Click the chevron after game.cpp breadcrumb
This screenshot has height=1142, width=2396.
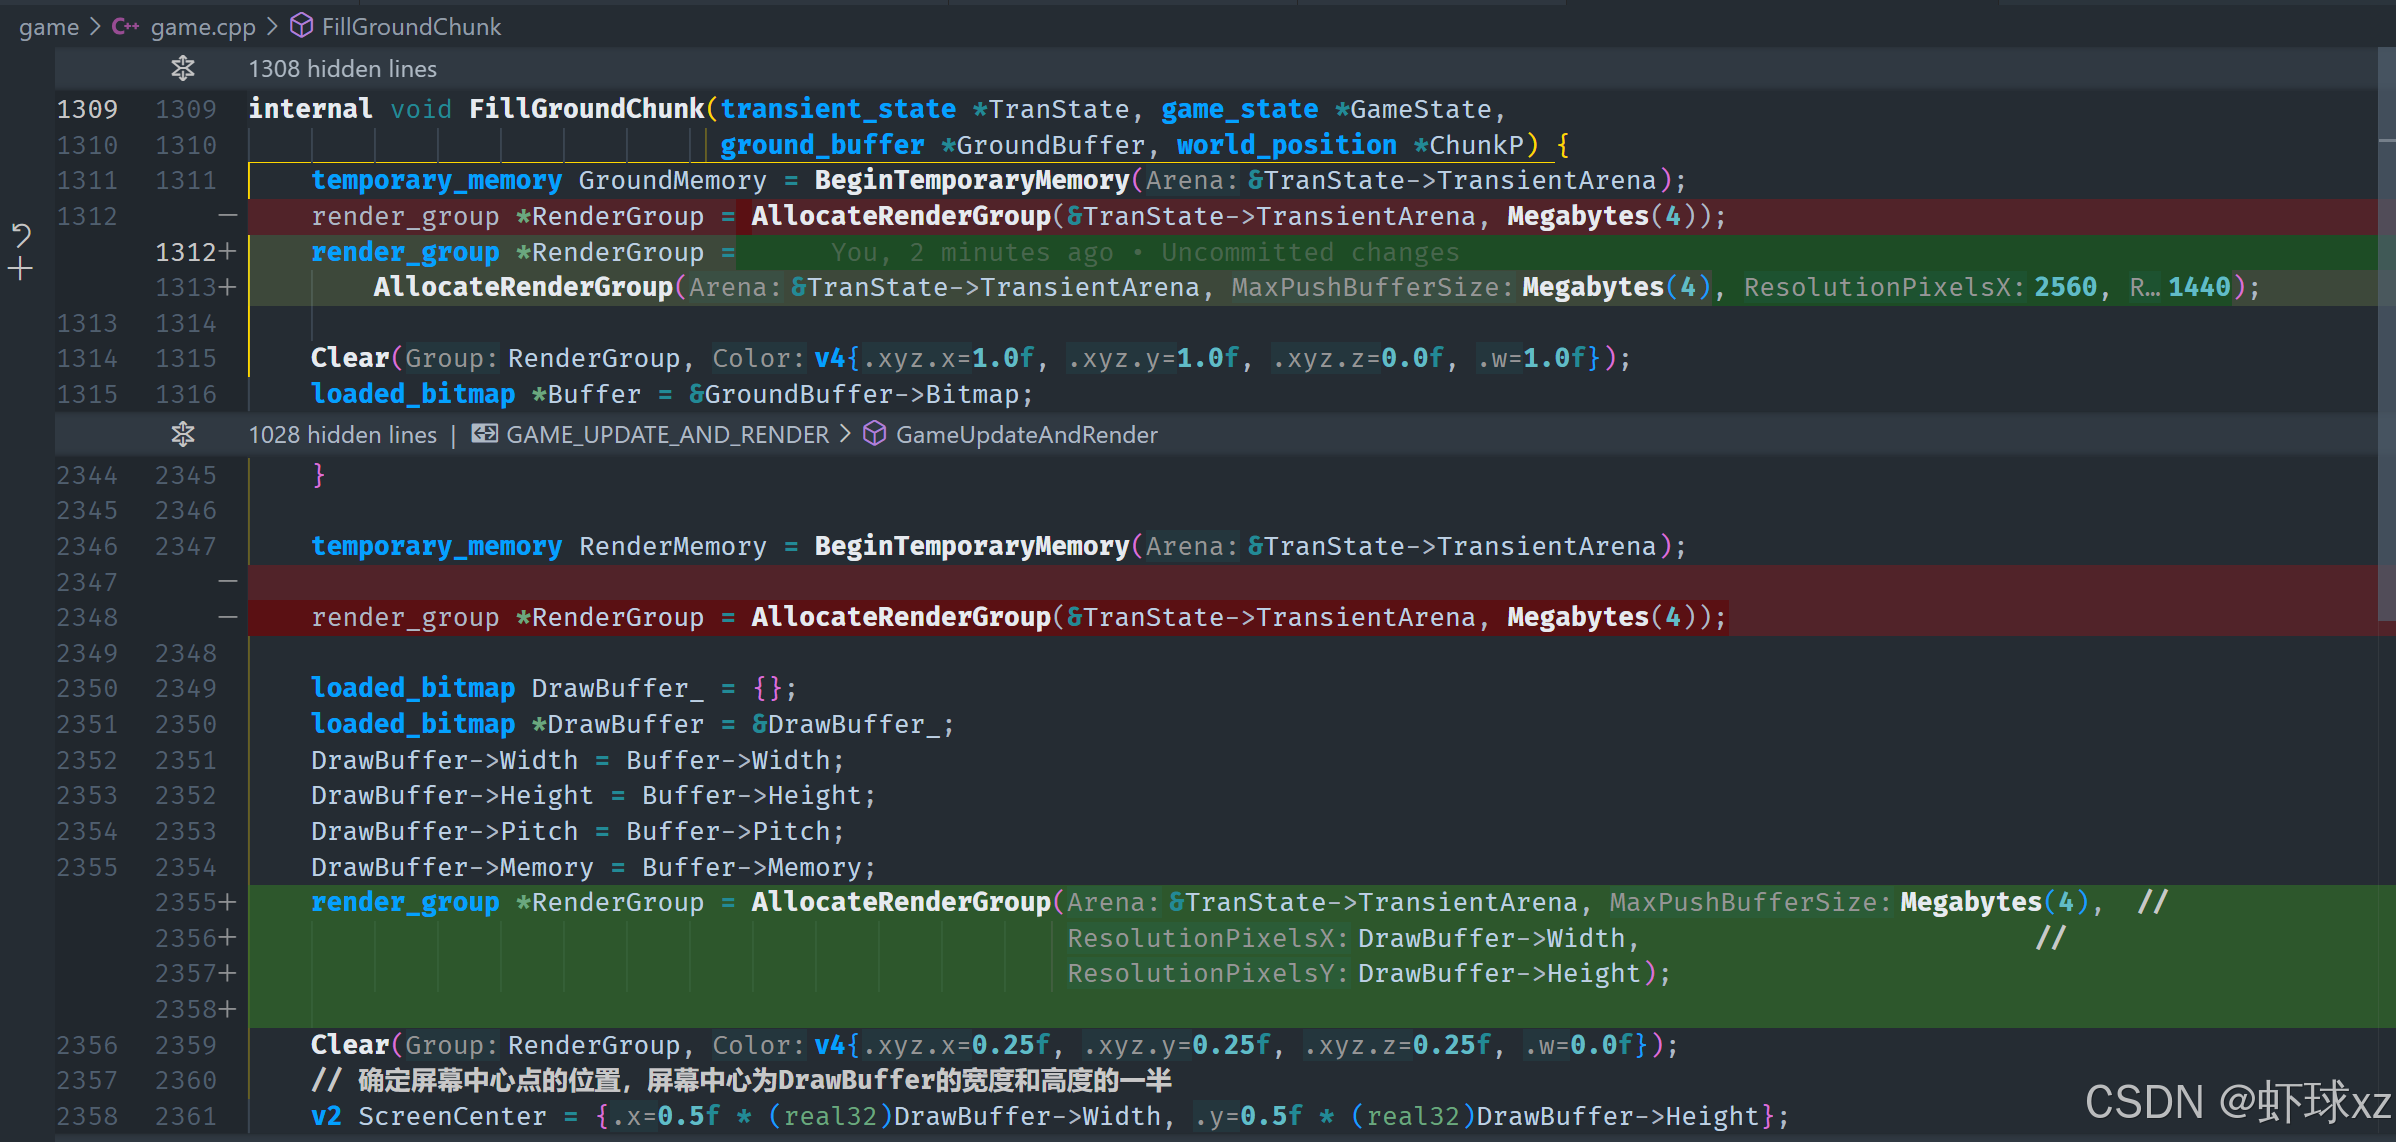coord(272,27)
